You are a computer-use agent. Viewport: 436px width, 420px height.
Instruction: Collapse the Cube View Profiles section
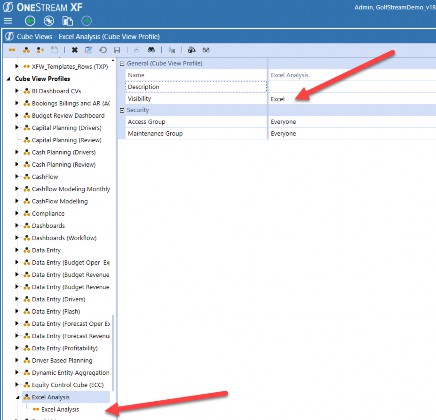pos(9,79)
